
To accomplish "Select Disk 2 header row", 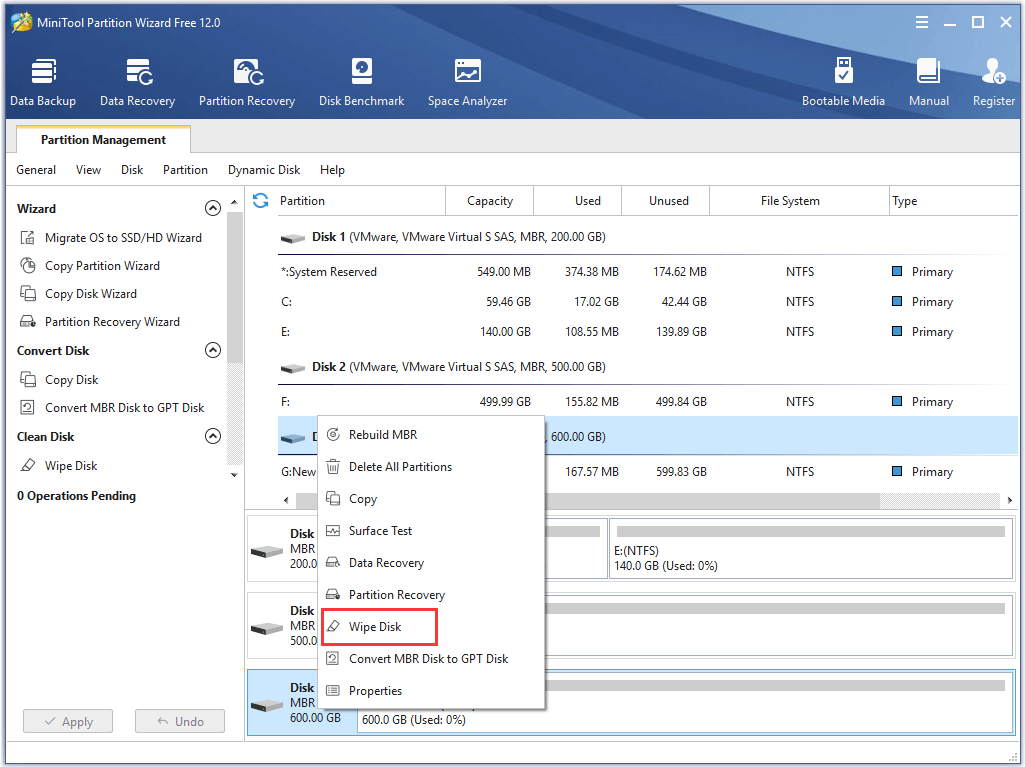I will (648, 367).
